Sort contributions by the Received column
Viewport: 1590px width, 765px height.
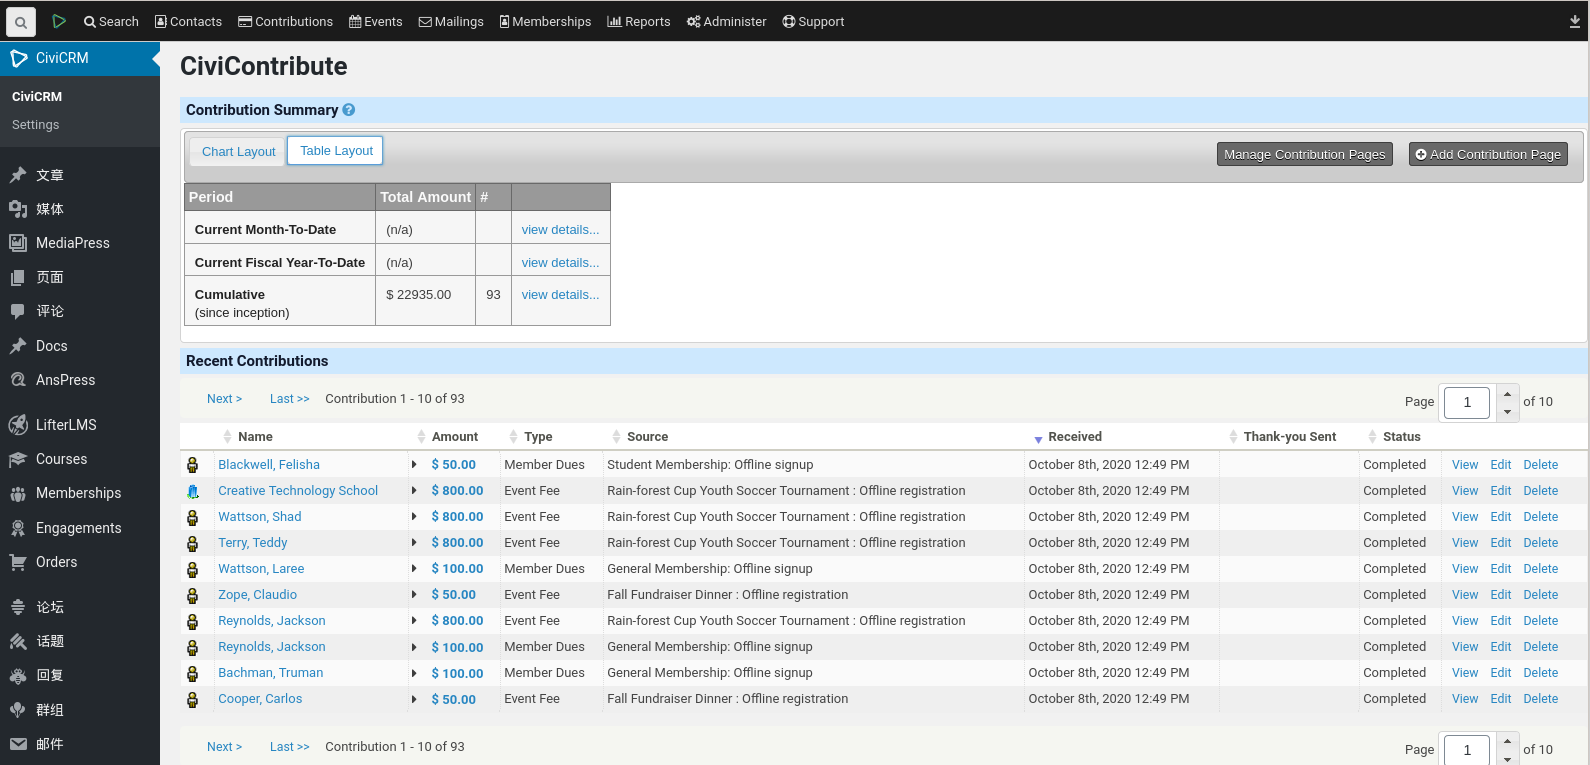[x=1074, y=437]
